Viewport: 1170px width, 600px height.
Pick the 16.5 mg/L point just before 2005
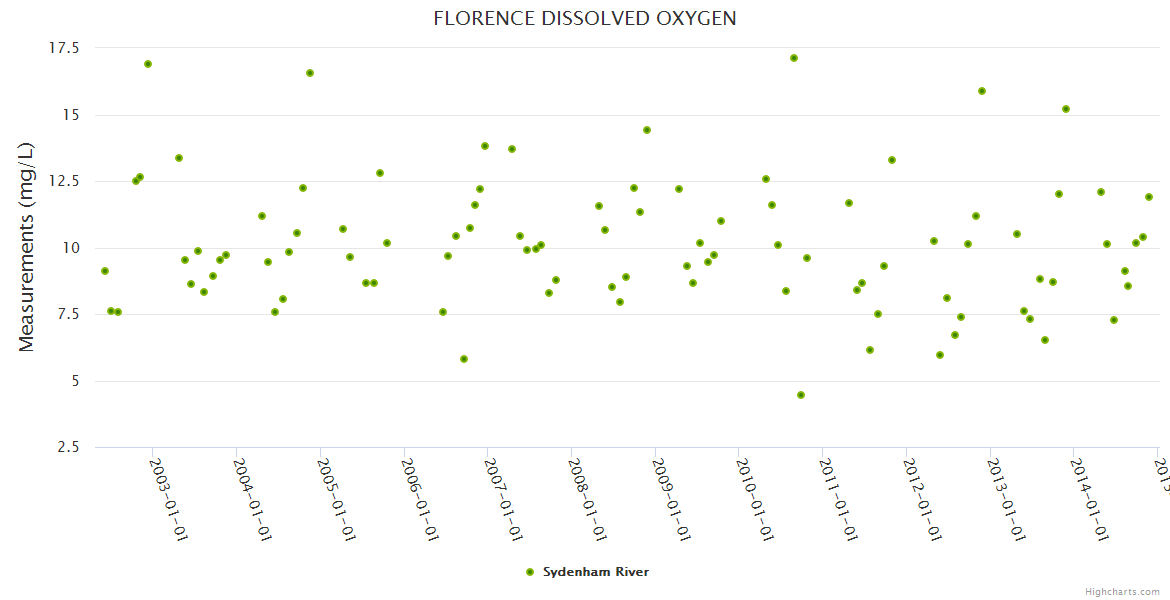click(x=310, y=73)
